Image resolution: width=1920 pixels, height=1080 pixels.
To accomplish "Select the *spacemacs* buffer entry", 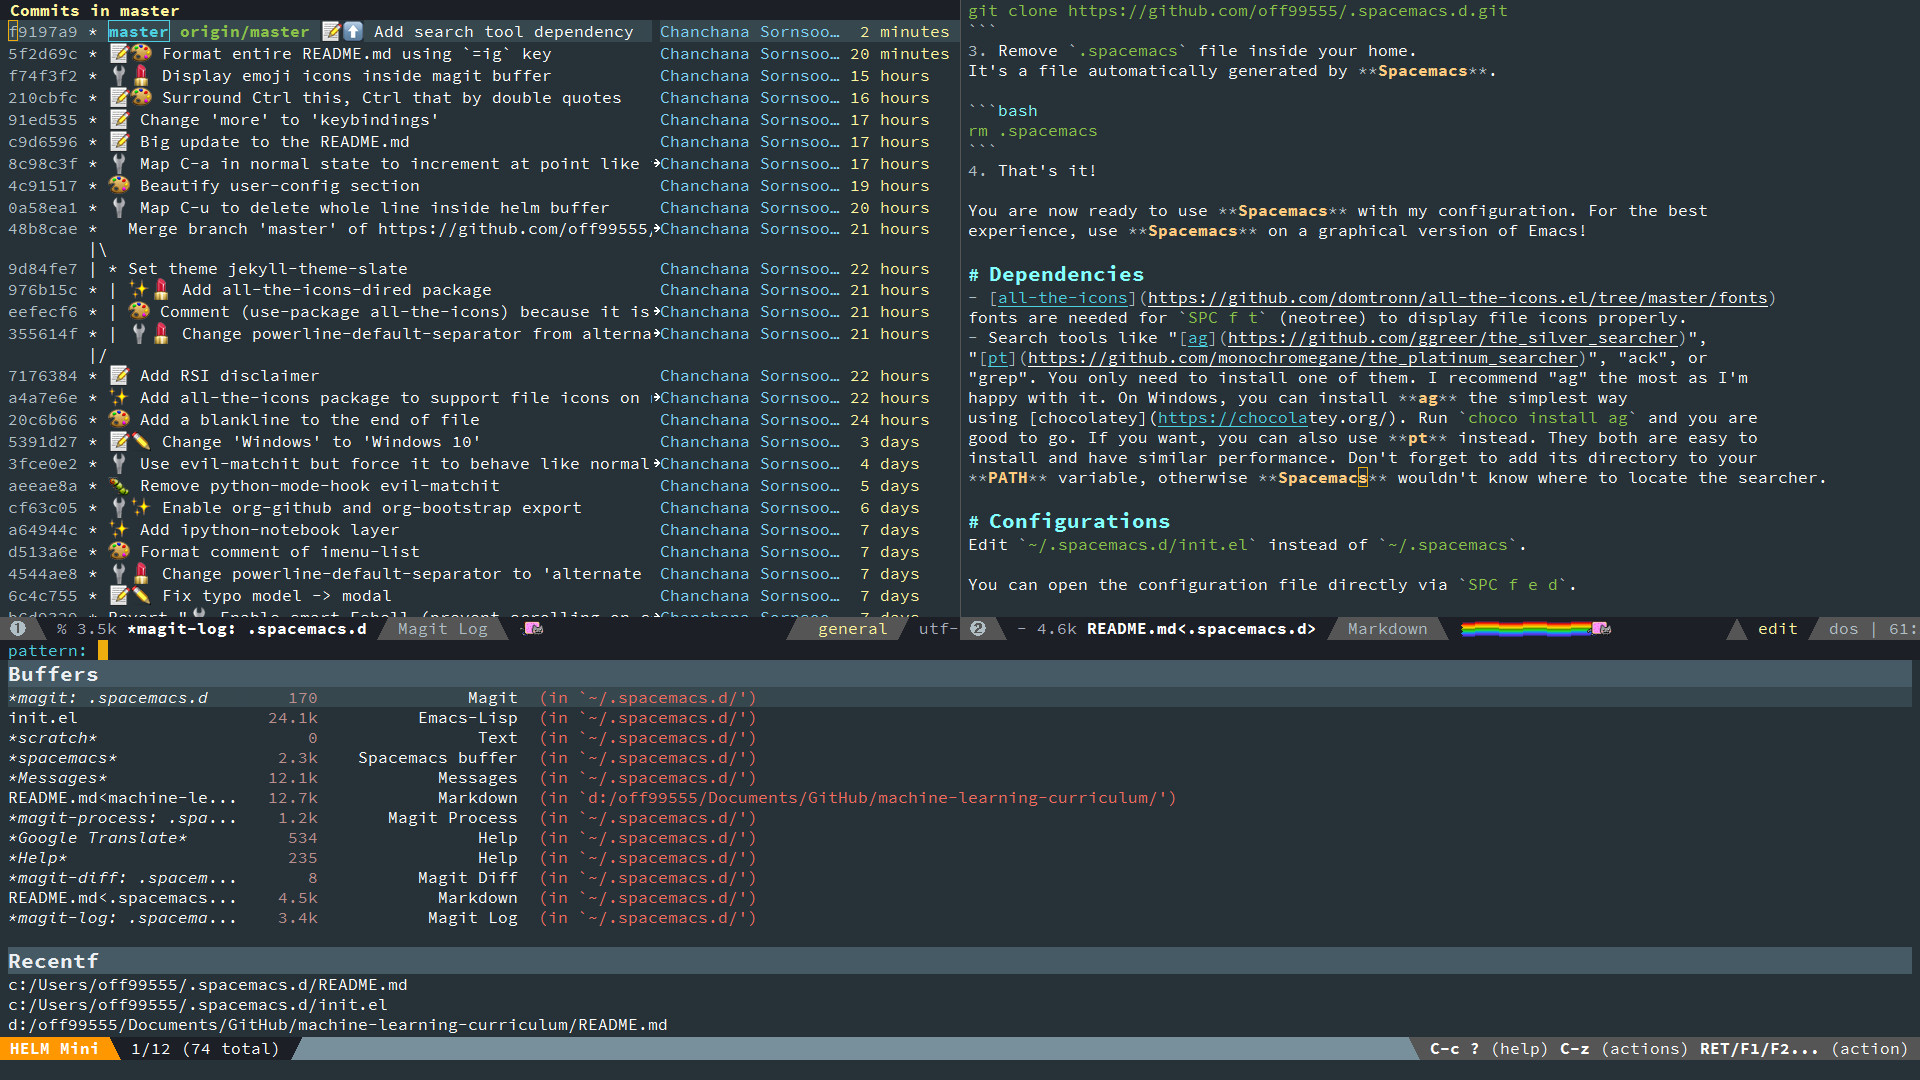I will pos(960,758).
